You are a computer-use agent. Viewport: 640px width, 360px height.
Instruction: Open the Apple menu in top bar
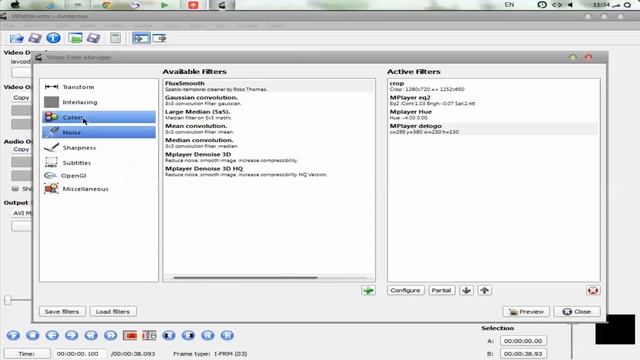click(15, 5)
